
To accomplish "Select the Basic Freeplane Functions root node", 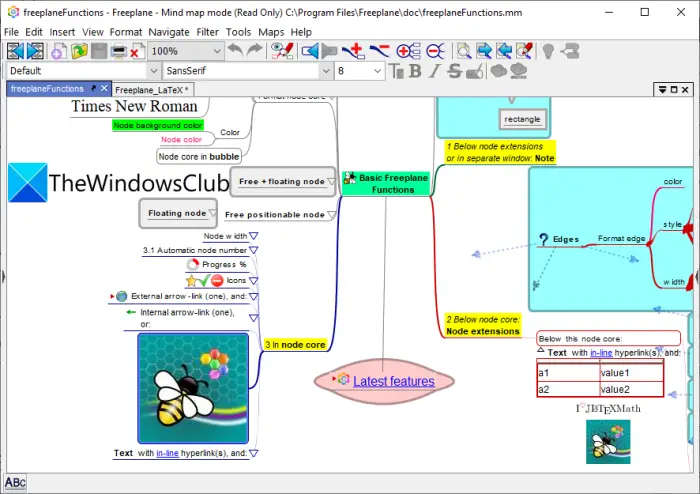I will click(x=386, y=183).
